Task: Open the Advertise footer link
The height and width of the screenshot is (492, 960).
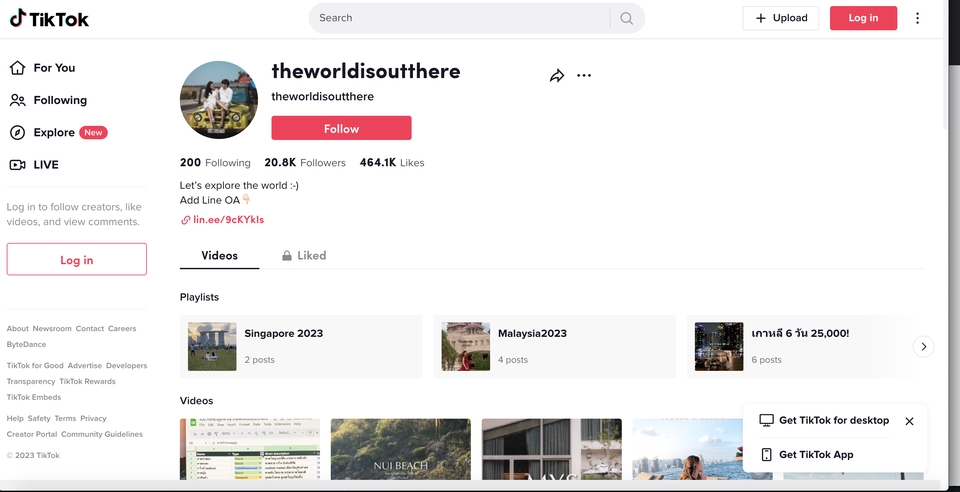Action: (84, 366)
